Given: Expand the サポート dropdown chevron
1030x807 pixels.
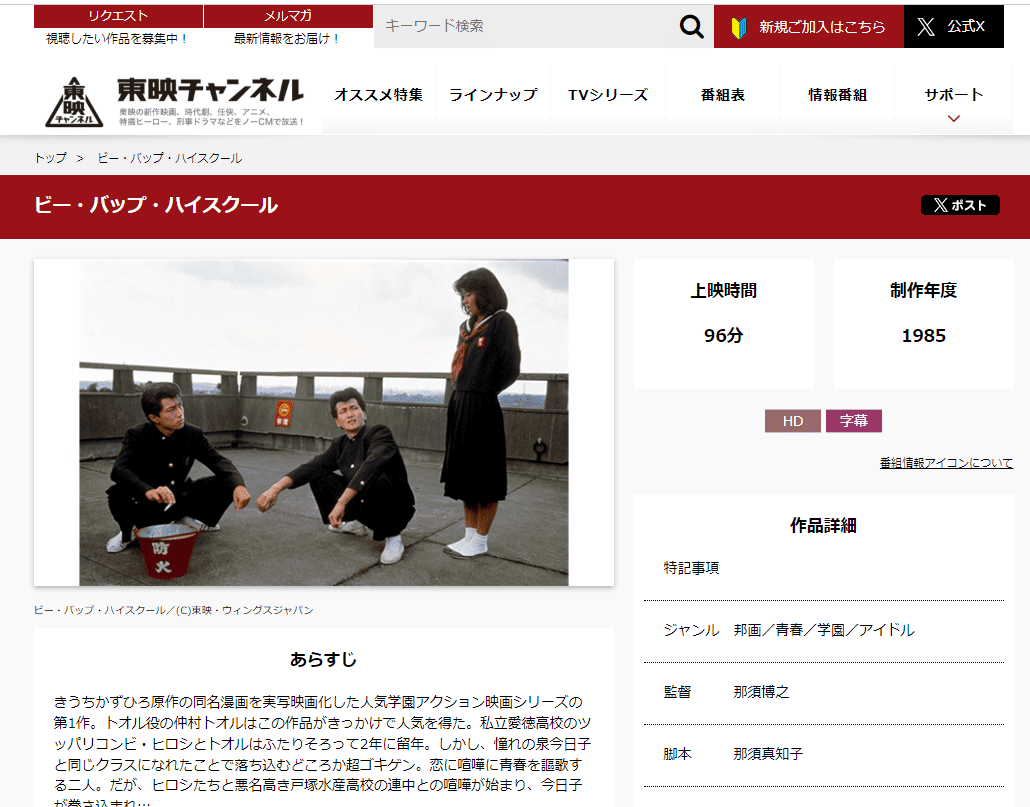Looking at the screenshot, I should pyautogui.click(x=954, y=119).
